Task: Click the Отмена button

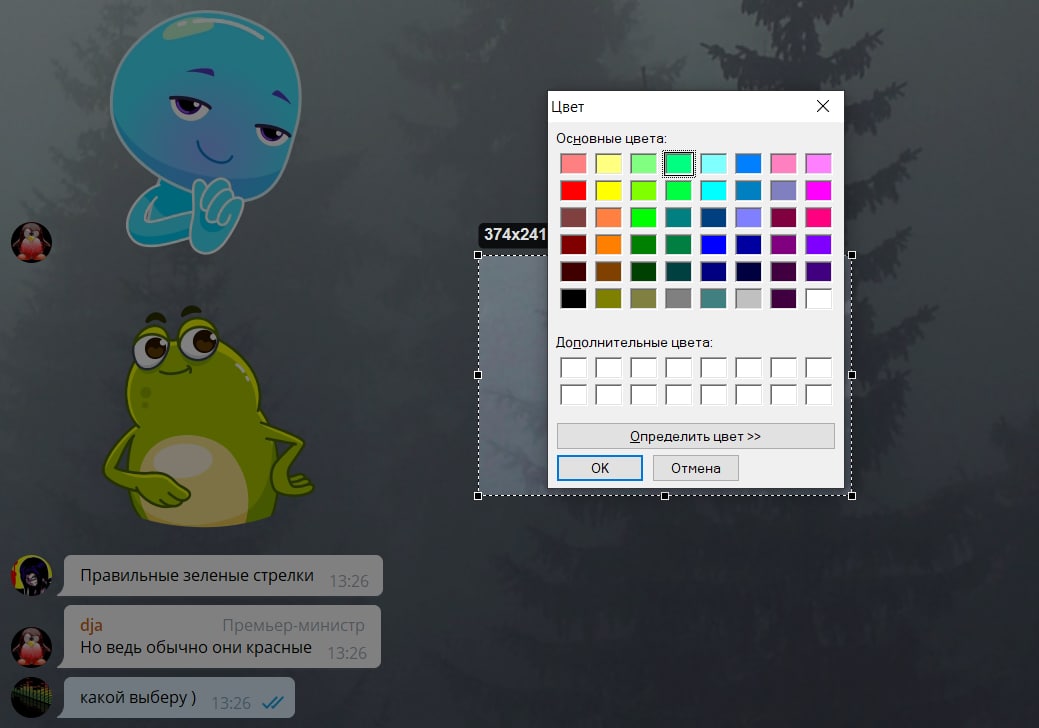Action: [x=696, y=468]
